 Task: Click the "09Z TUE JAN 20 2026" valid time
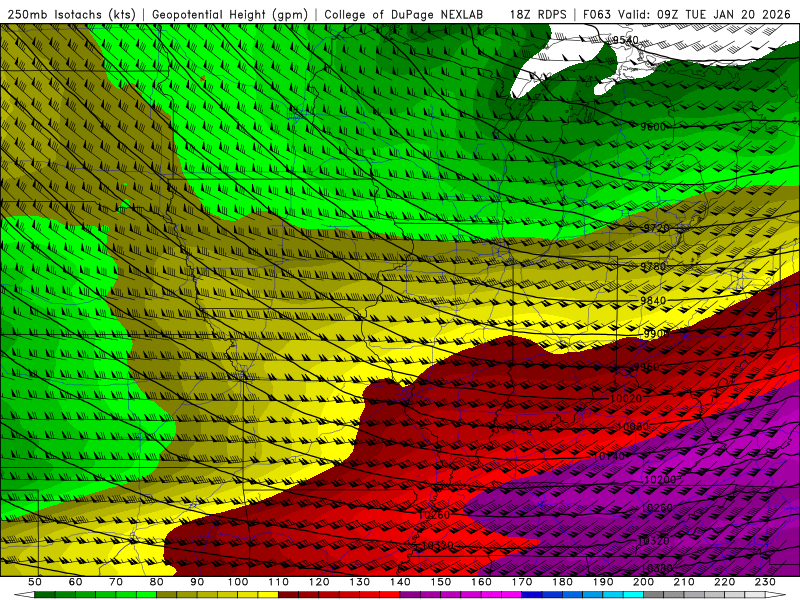click(x=724, y=14)
